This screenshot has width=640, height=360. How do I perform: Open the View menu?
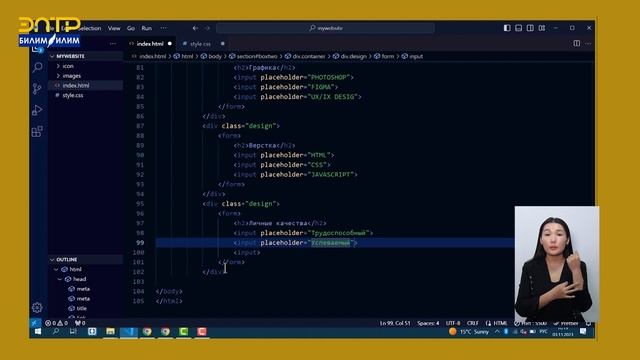pos(114,28)
